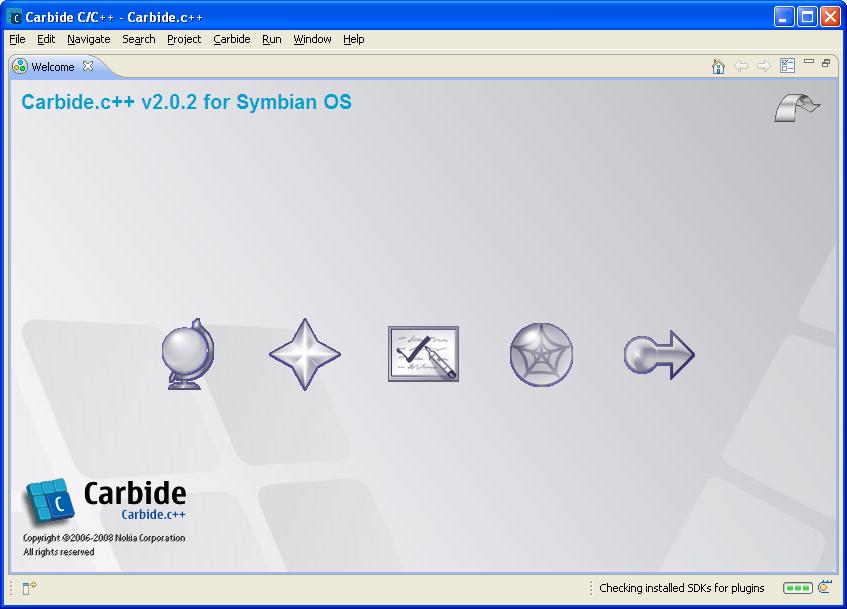Maximize the Carbide C/C++ window

pyautogui.click(x=808, y=17)
